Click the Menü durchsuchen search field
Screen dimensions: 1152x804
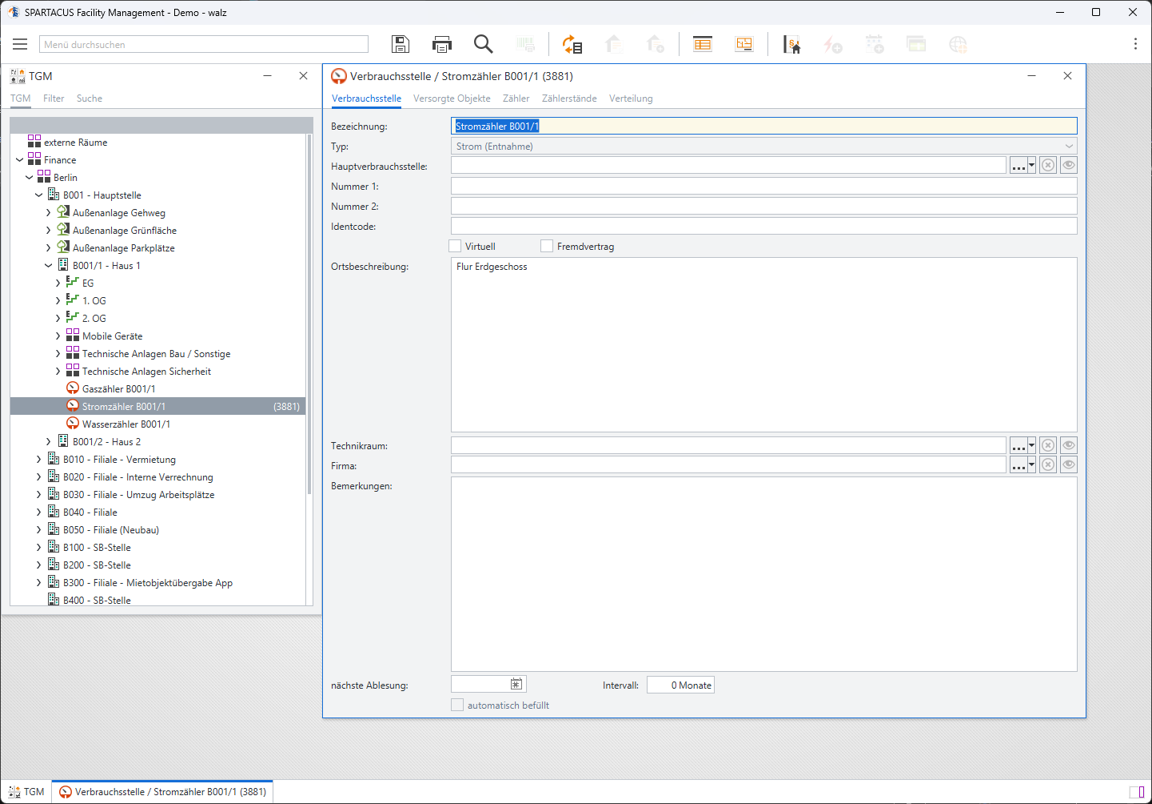pos(204,44)
